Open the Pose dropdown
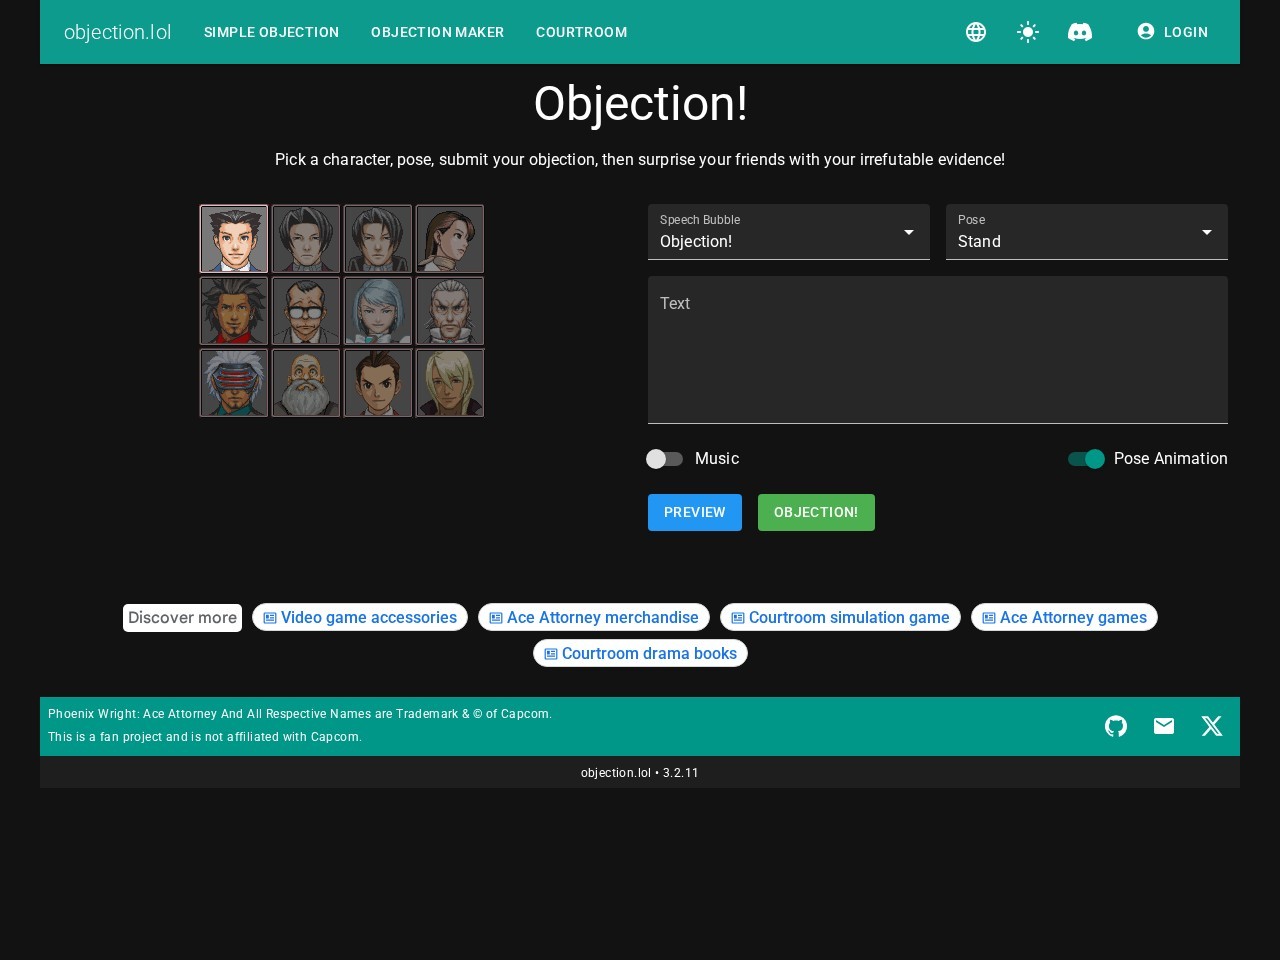Viewport: 1280px width, 960px height. click(1087, 232)
